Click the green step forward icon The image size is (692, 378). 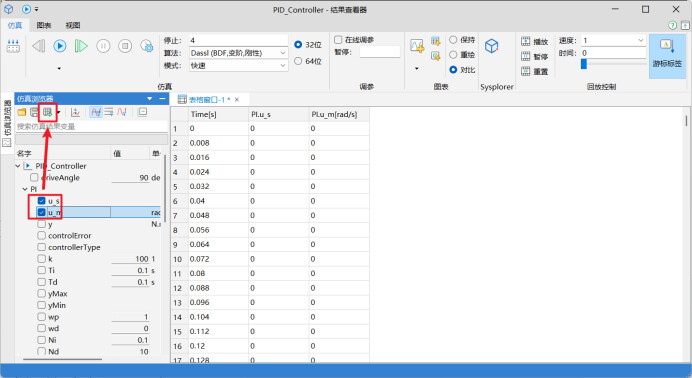[81, 46]
